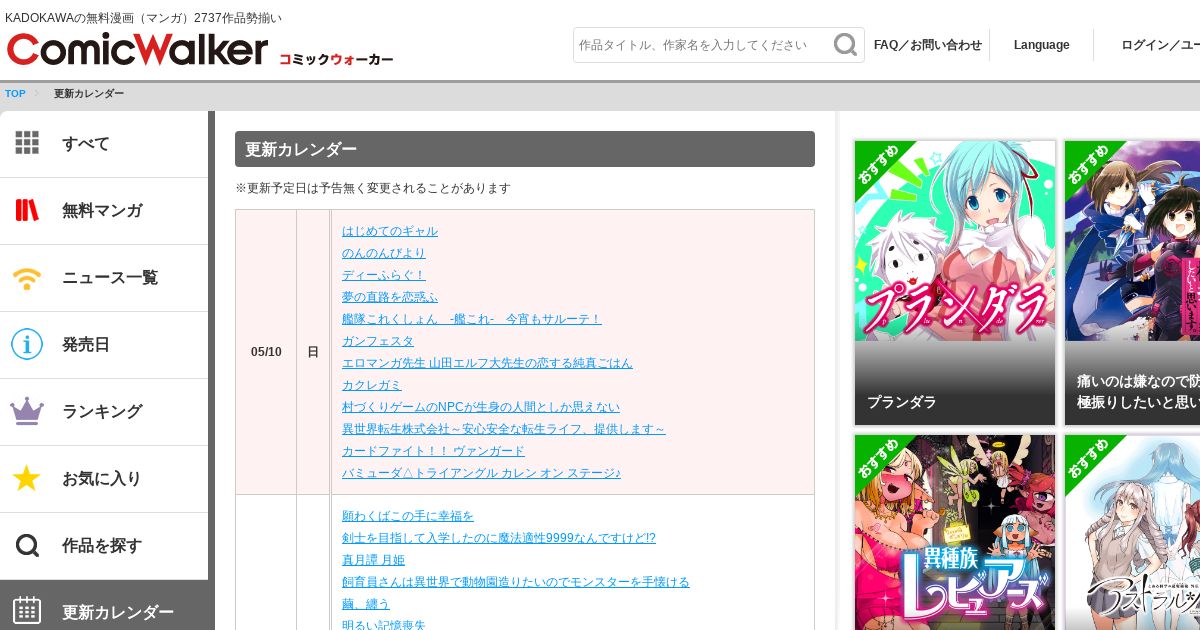Select お気に入り in the sidebar
This screenshot has width=1200, height=630.
tap(104, 479)
